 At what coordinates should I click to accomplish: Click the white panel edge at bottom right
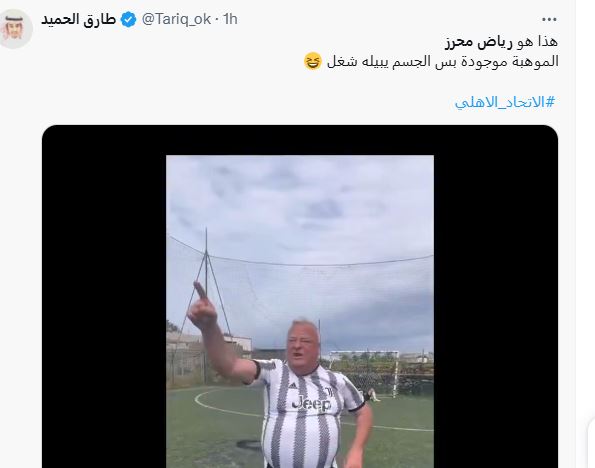591,442
